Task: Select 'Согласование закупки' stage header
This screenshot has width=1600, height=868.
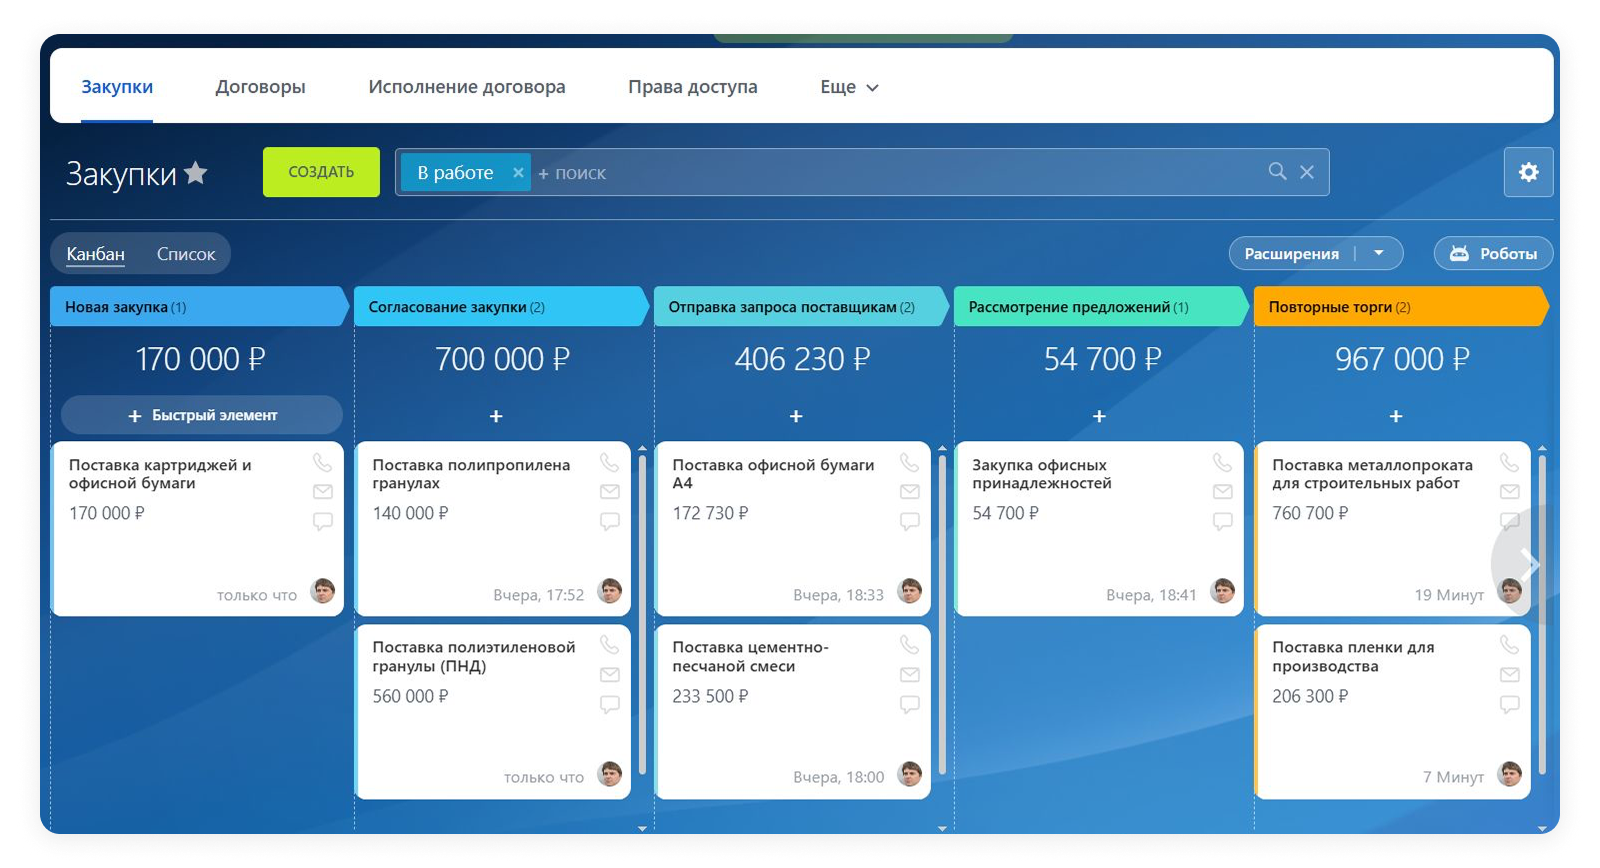Action: click(500, 307)
